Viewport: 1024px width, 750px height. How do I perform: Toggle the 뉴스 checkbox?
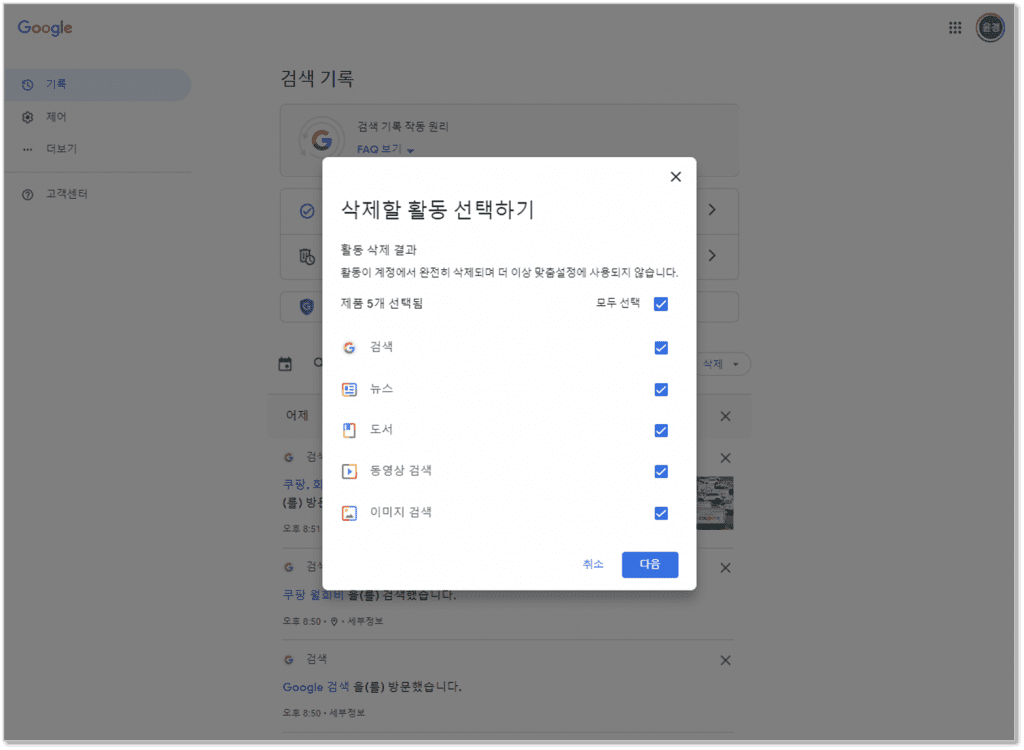(661, 389)
